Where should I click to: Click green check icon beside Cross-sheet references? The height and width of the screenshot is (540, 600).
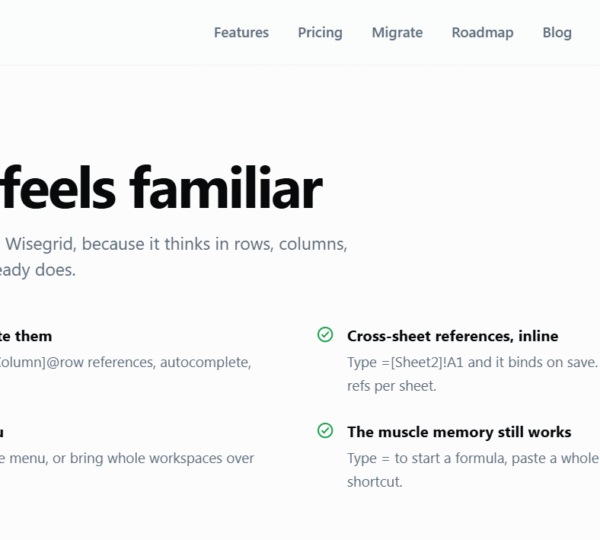[x=325, y=335]
